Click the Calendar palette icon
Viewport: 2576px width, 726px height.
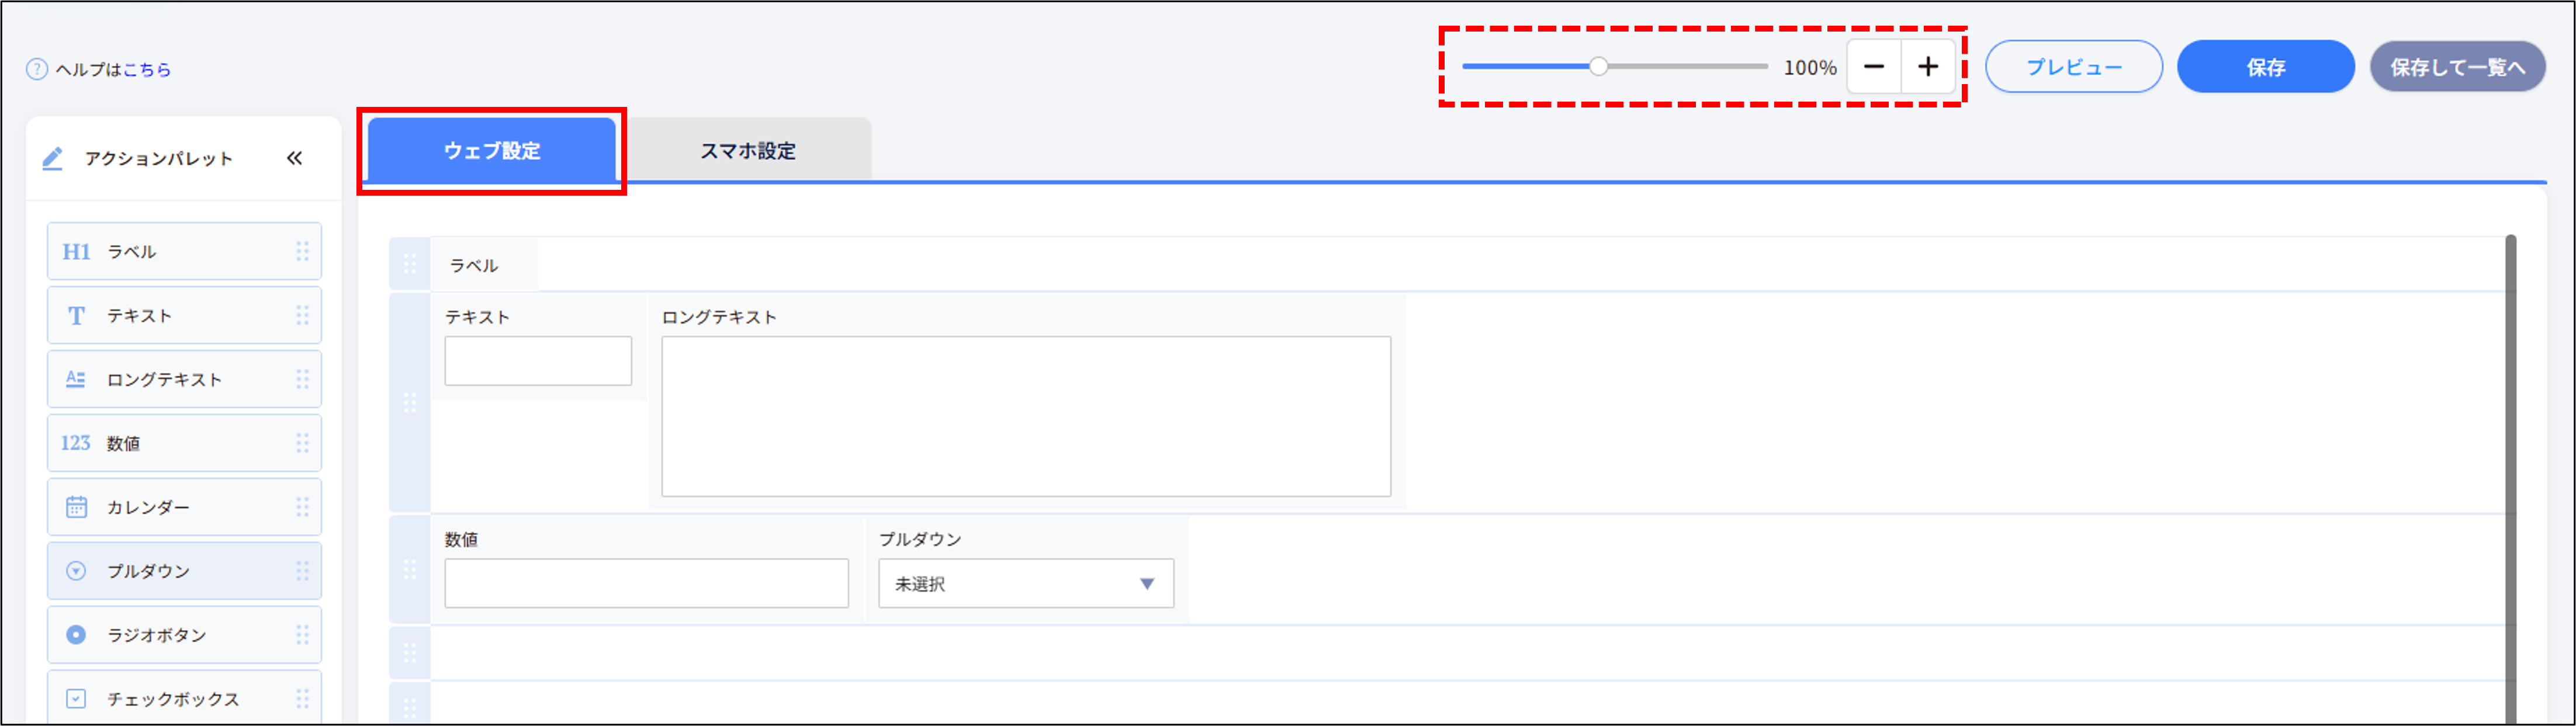coord(76,507)
